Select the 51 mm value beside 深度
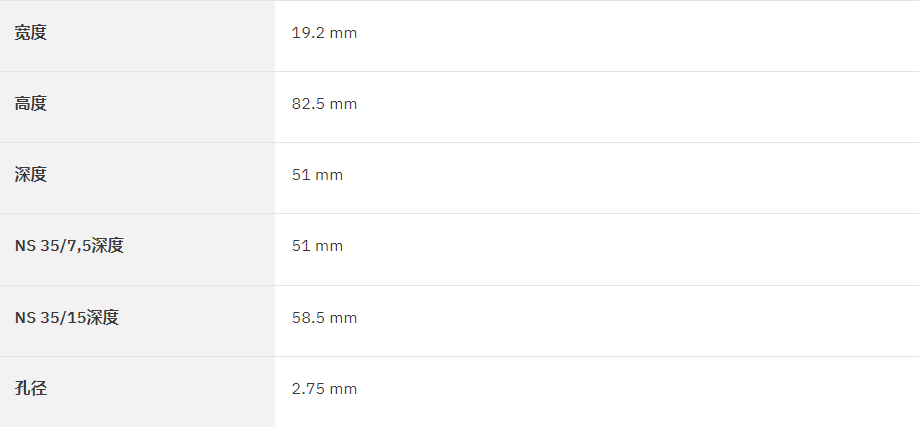This screenshot has height=427, width=919. [317, 175]
